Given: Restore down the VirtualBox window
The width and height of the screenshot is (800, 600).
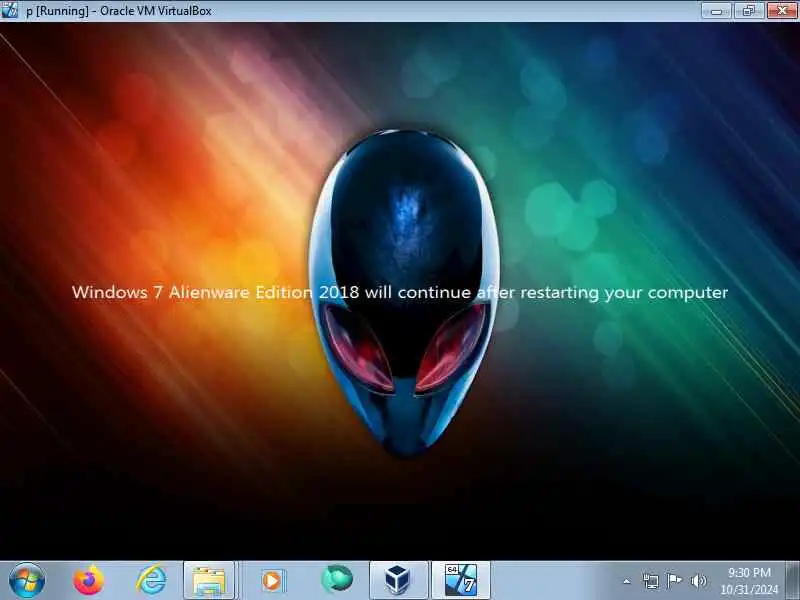Looking at the screenshot, I should [748, 10].
